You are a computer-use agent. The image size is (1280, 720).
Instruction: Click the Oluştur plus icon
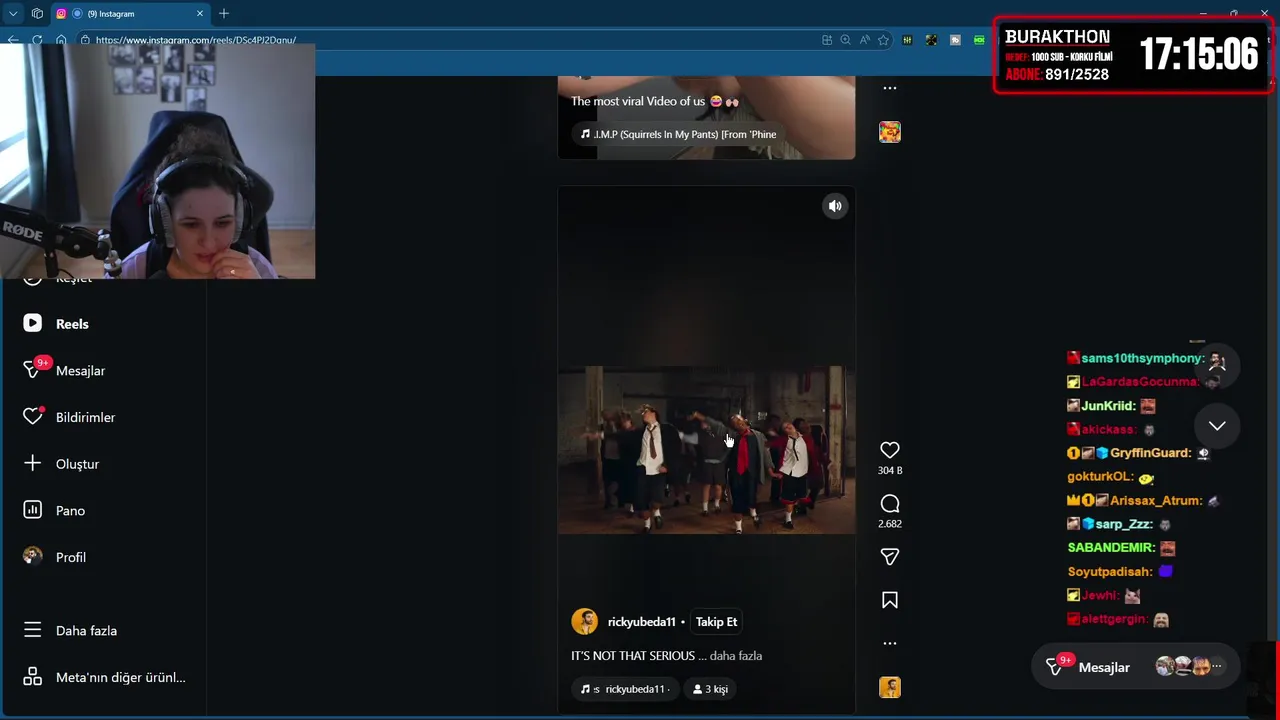pos(33,463)
